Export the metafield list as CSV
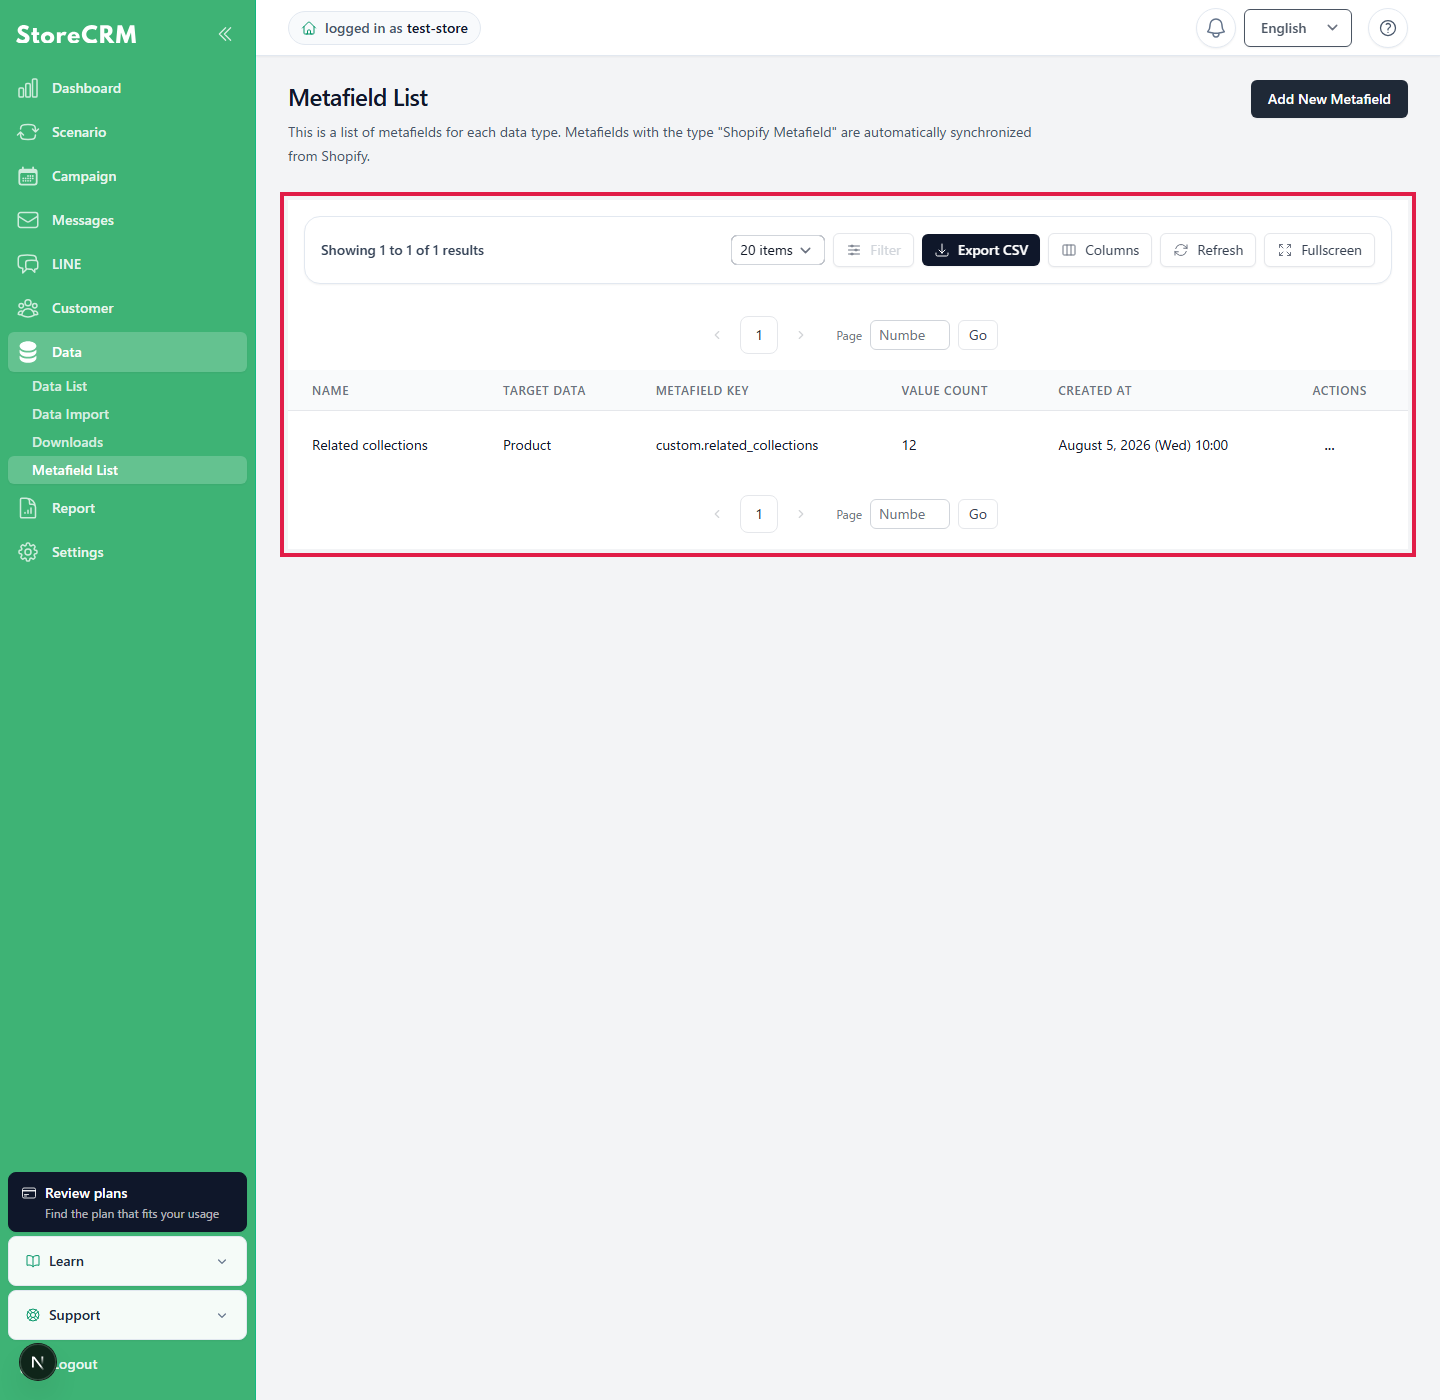 [x=981, y=250]
